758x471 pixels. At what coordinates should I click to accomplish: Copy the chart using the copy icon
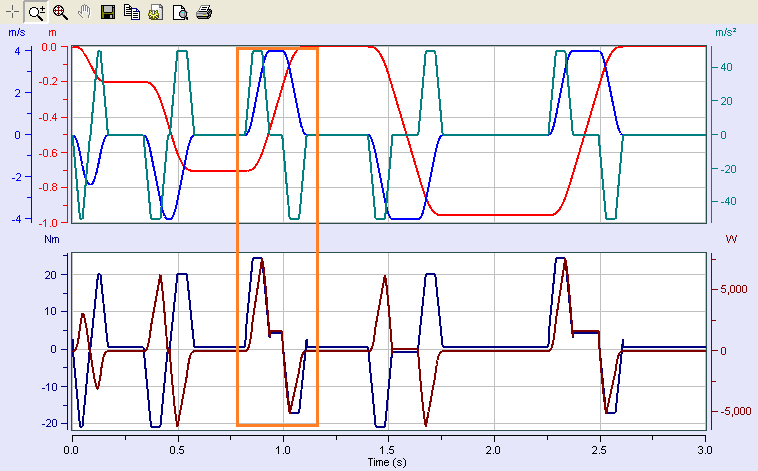pos(132,12)
